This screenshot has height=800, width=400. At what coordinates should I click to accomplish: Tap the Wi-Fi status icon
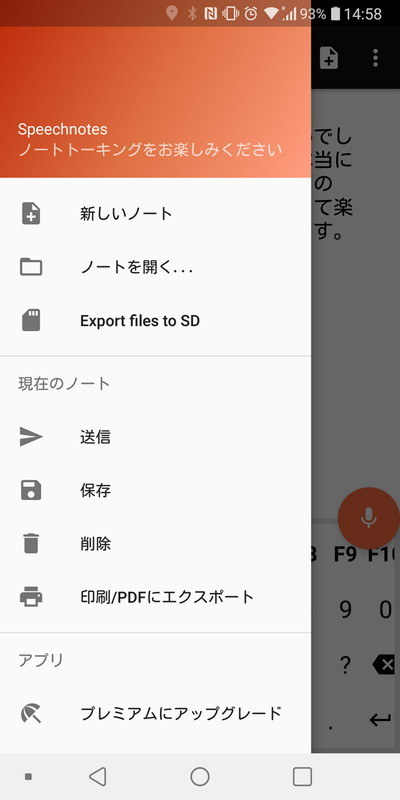pyautogui.click(x=271, y=14)
